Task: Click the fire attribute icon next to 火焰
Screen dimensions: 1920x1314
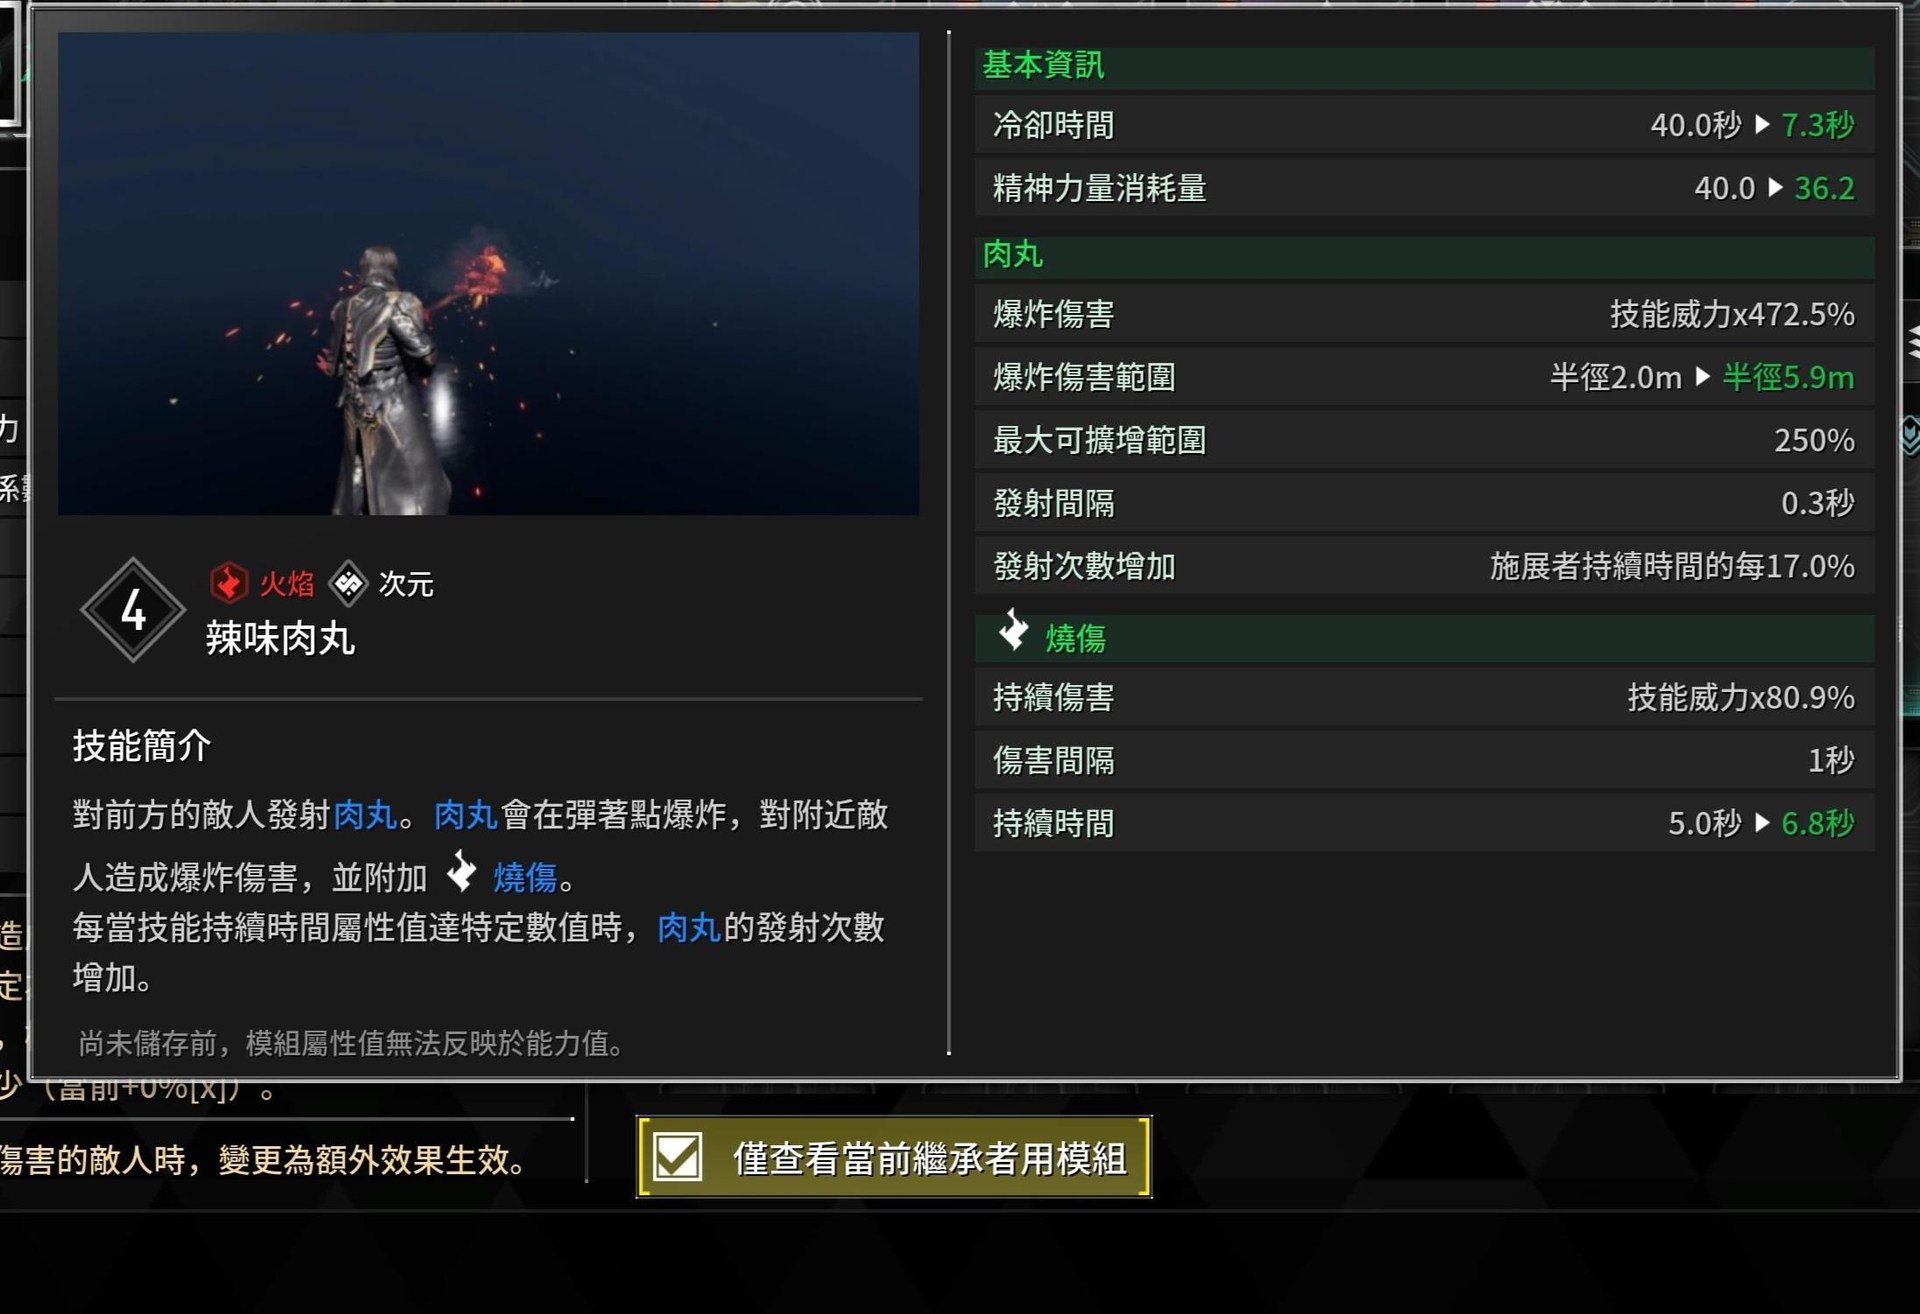Action: 229,583
